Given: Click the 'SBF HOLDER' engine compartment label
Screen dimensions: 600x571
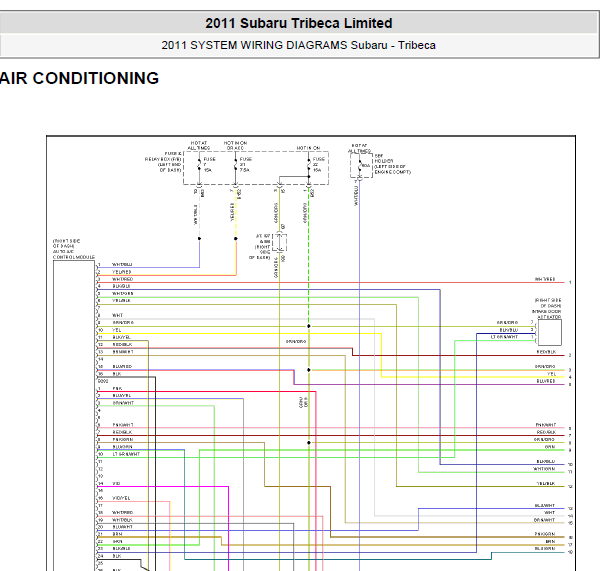Looking at the screenshot, I should (x=392, y=164).
